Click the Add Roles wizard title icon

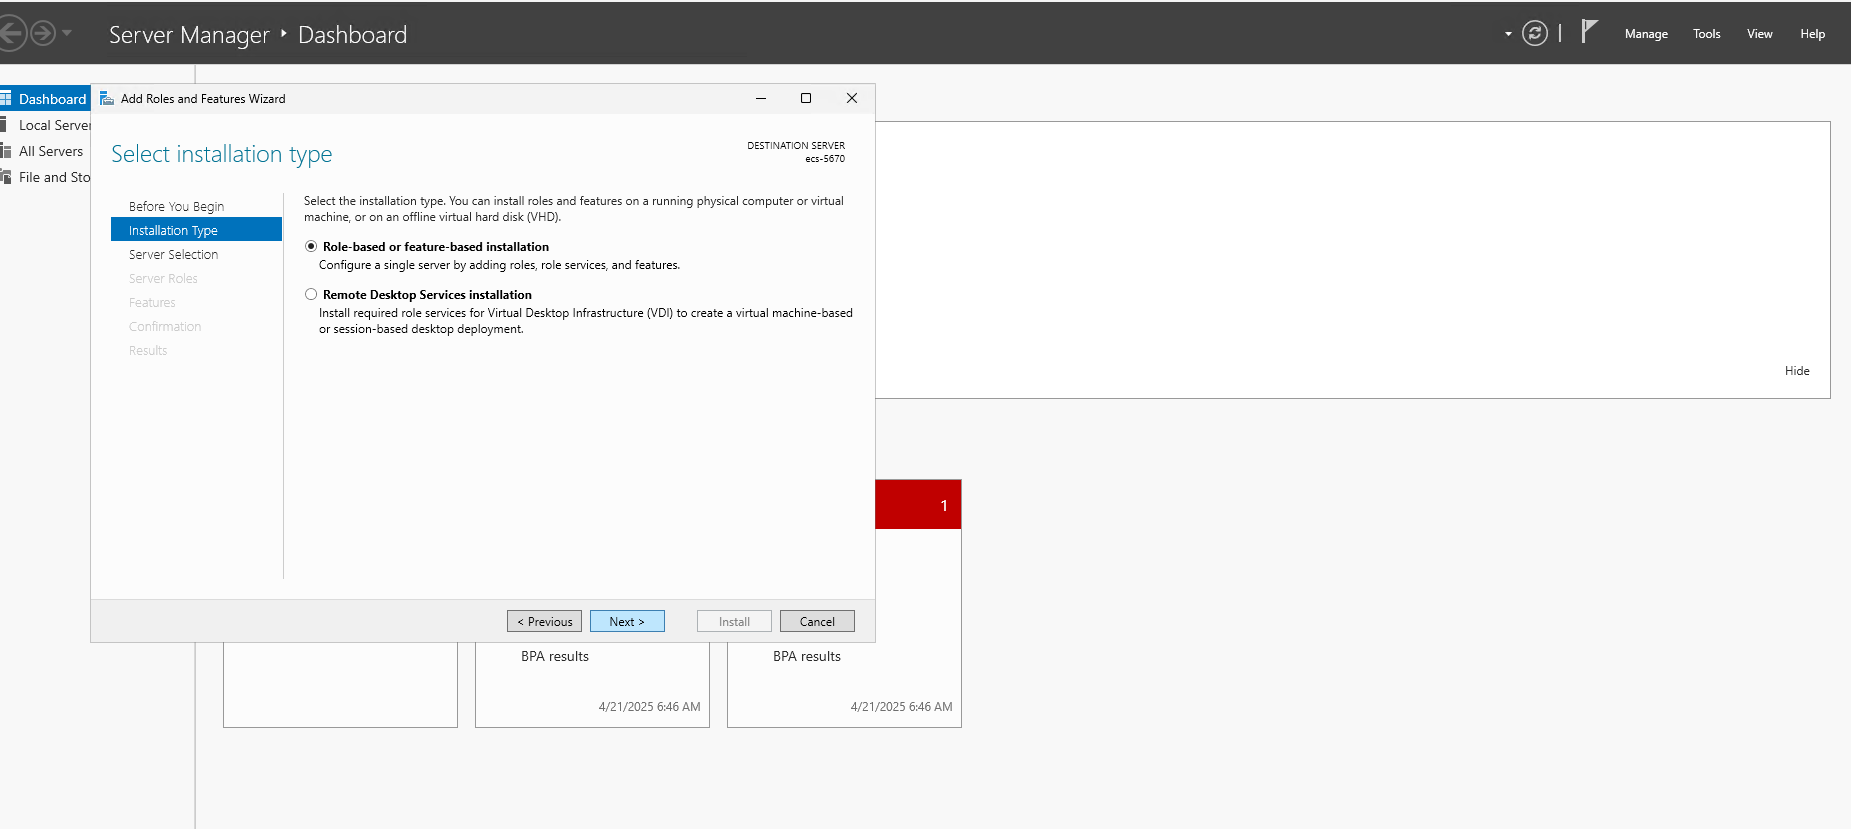pyautogui.click(x=107, y=98)
